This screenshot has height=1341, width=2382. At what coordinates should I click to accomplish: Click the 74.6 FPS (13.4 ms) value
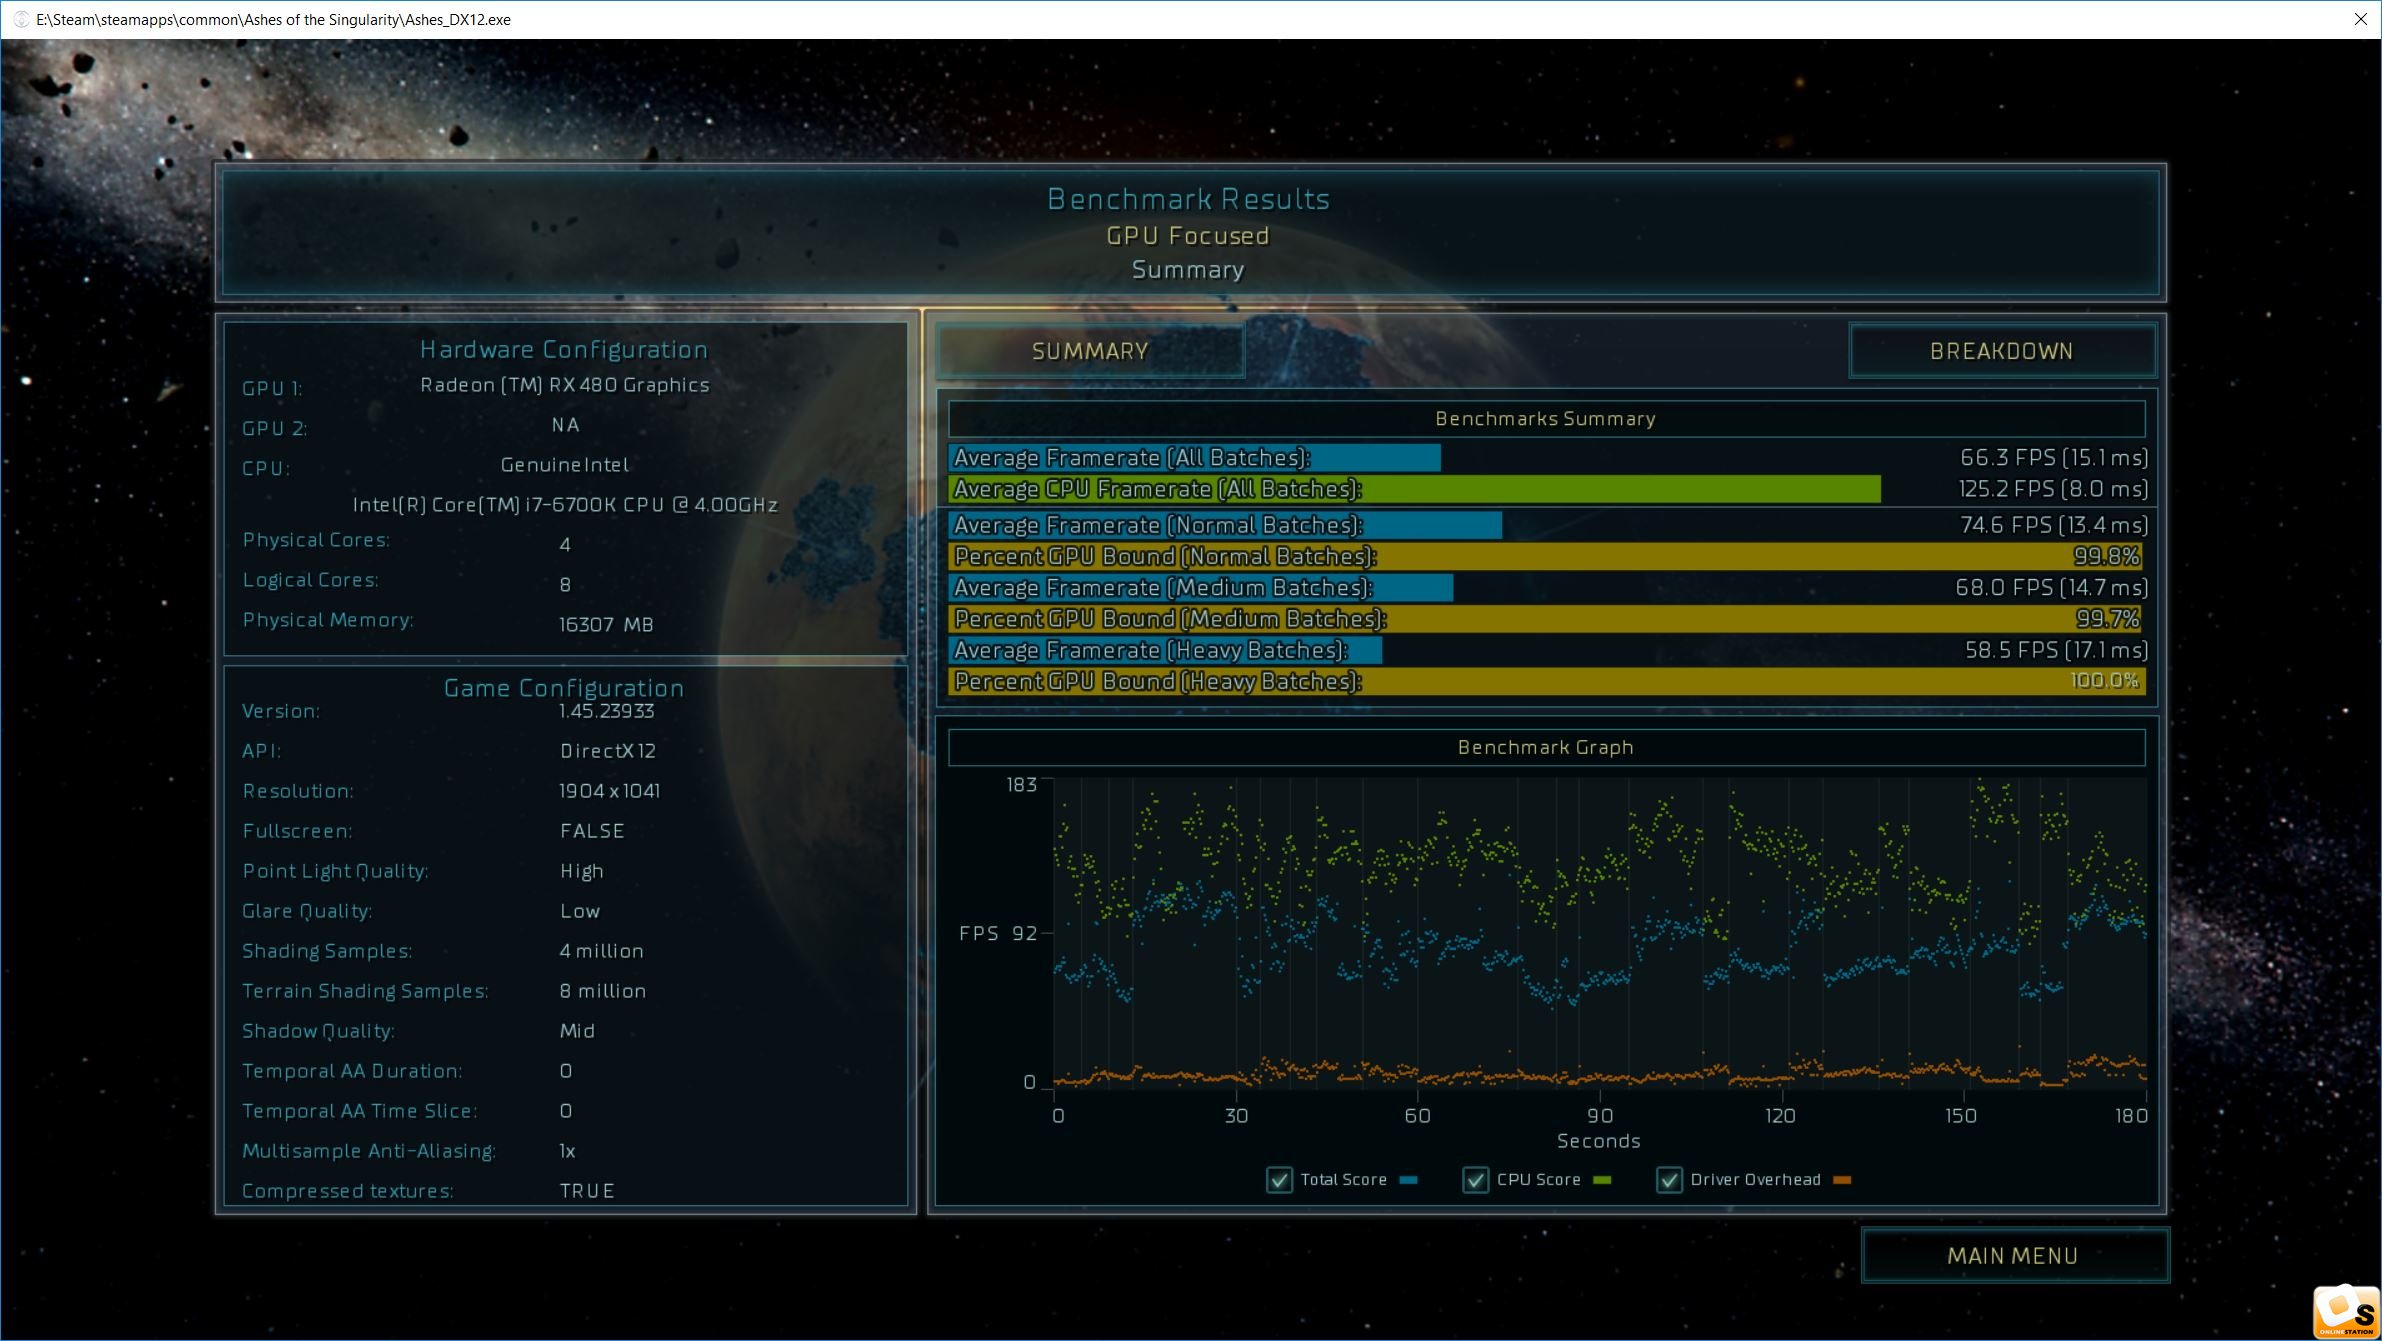tap(2053, 525)
